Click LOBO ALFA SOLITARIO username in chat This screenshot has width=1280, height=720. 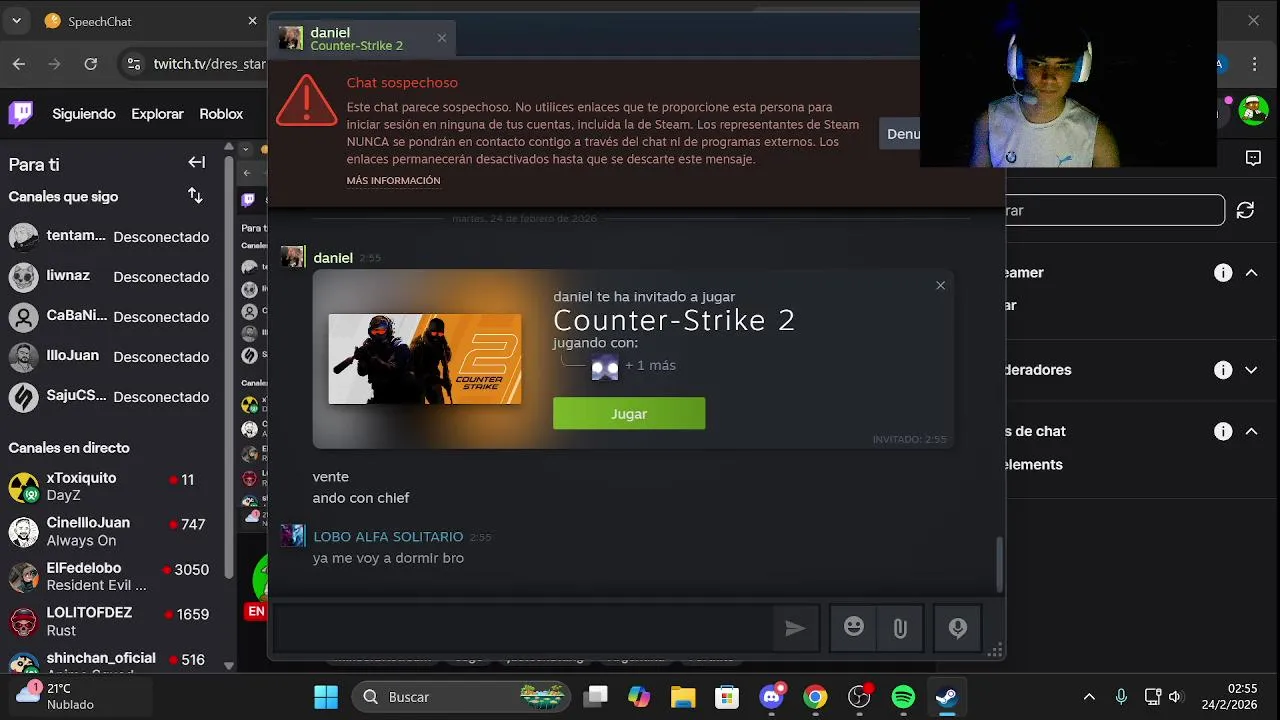388,537
